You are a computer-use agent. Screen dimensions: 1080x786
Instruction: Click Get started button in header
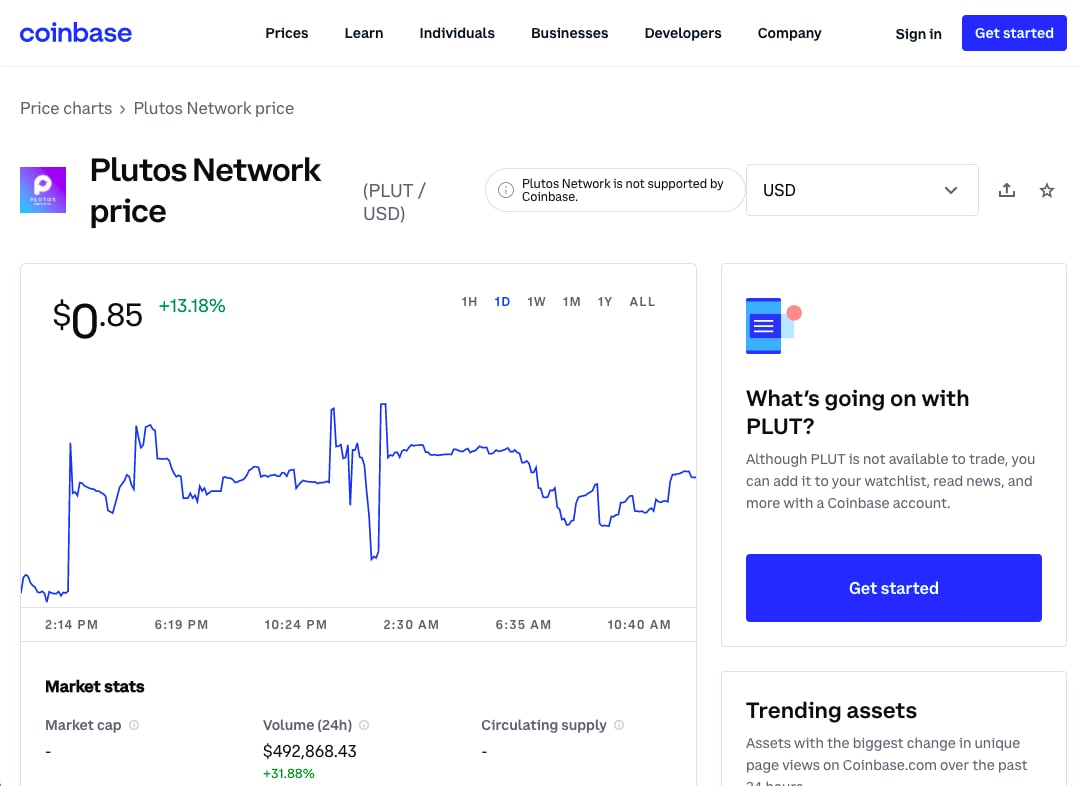pos(1014,33)
